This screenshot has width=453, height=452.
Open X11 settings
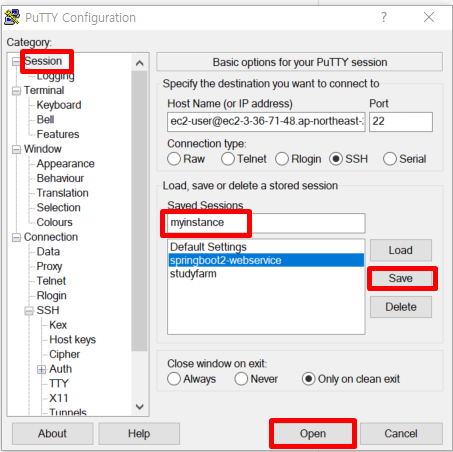click(x=59, y=398)
